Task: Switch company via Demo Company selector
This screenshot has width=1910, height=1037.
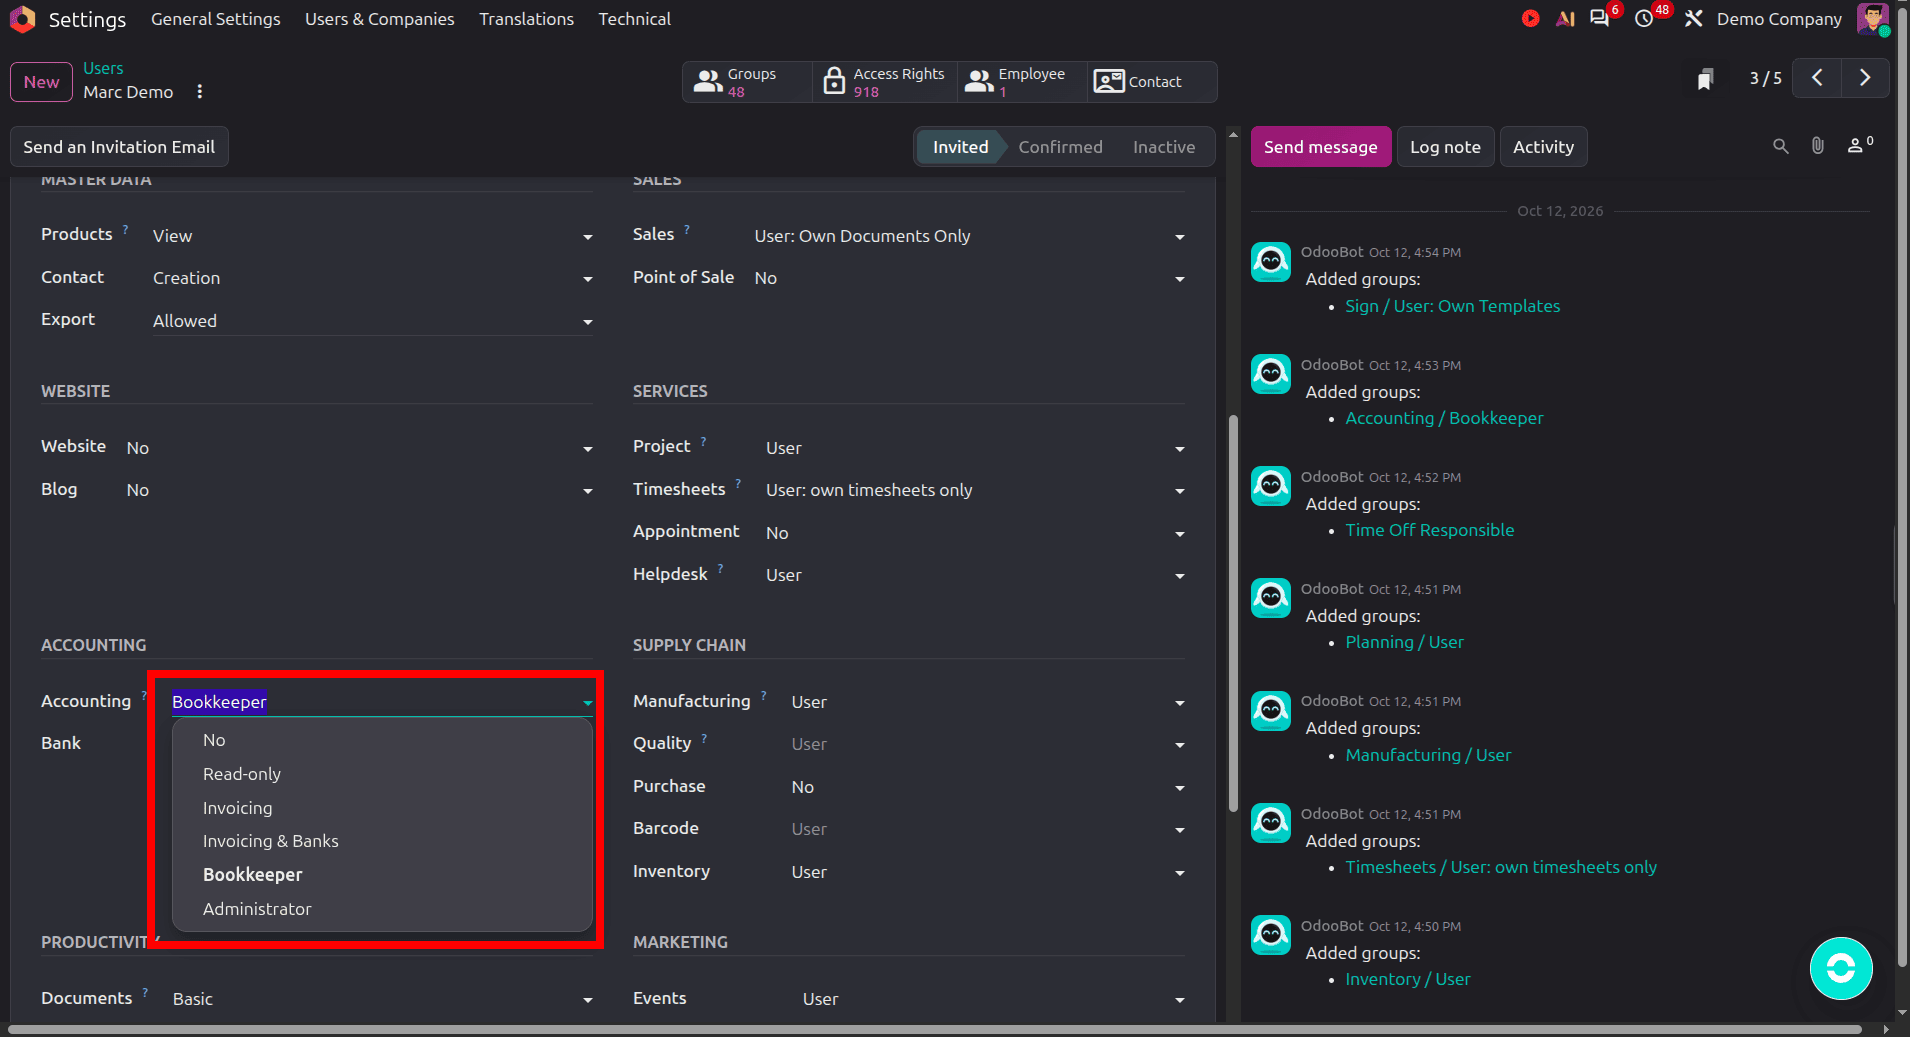Action: click(x=1779, y=19)
